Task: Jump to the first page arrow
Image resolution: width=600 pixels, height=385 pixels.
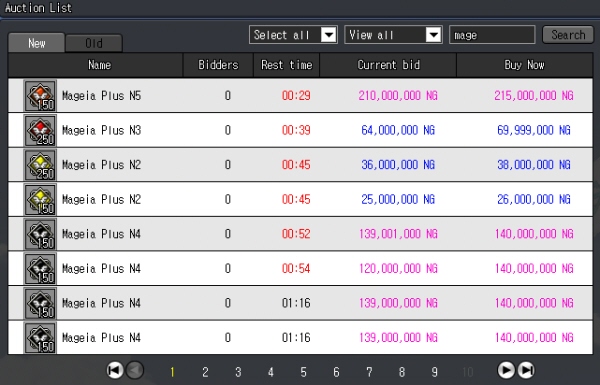Action: click(114, 370)
